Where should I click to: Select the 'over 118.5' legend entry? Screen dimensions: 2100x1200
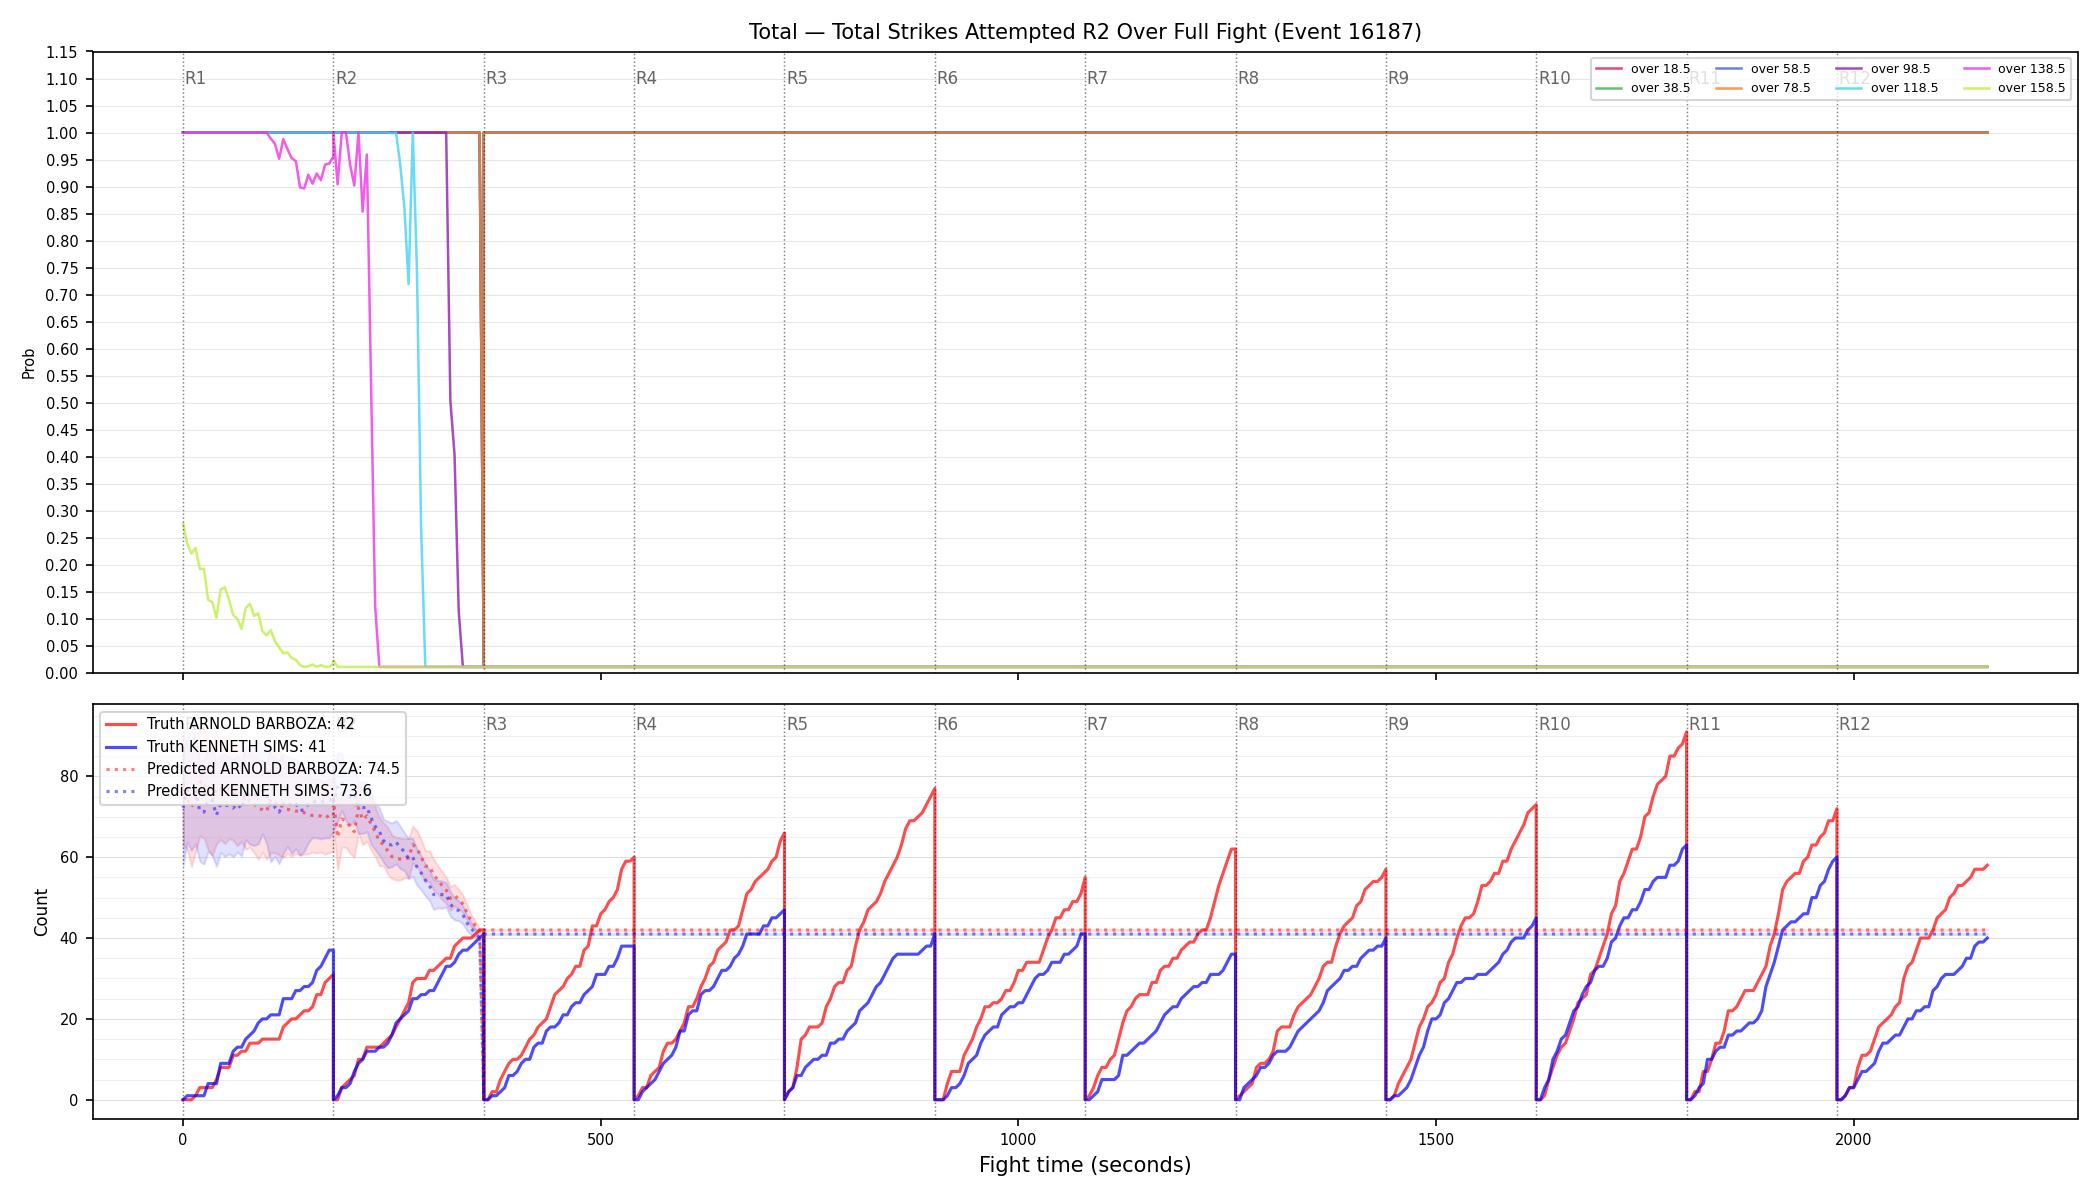1887,88
